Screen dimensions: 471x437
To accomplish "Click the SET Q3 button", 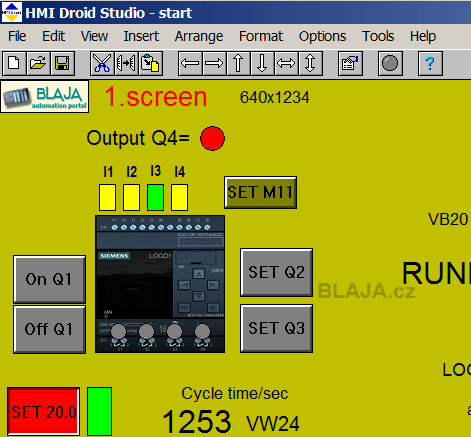I will pos(276,328).
